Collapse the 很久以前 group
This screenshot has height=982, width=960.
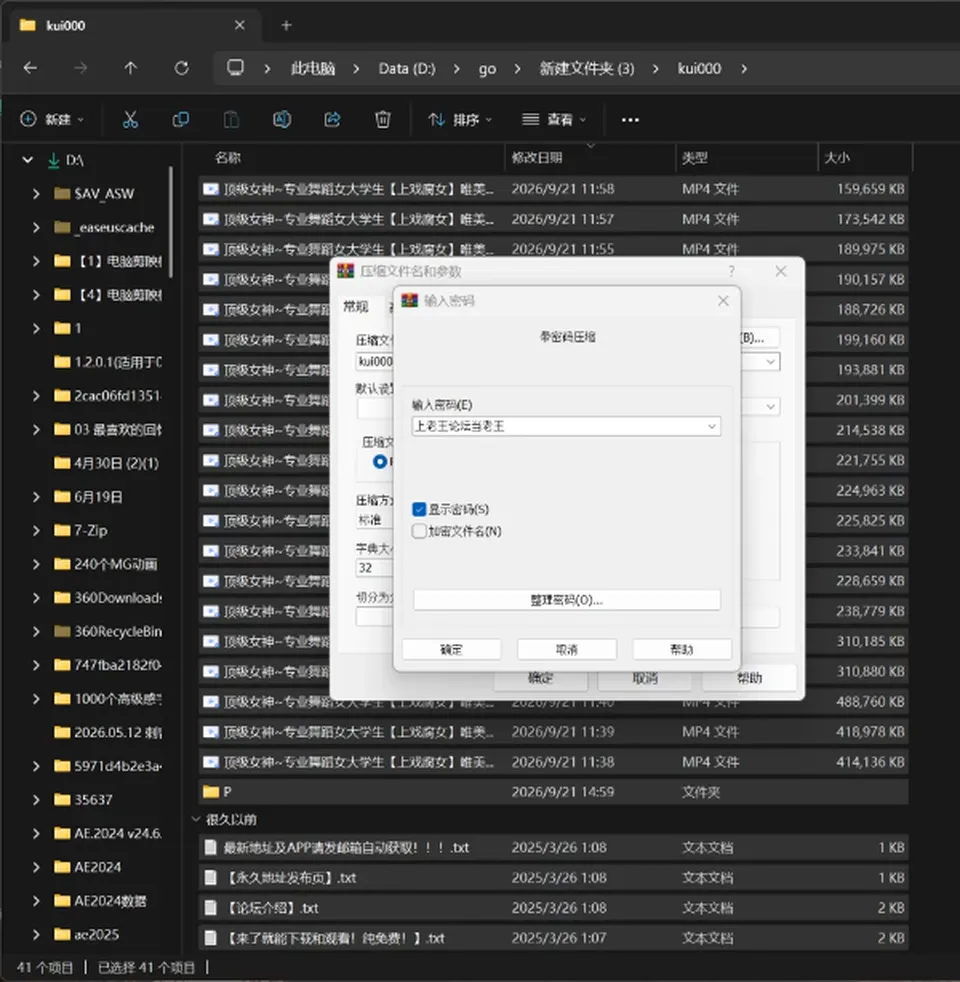pyautogui.click(x=196, y=819)
